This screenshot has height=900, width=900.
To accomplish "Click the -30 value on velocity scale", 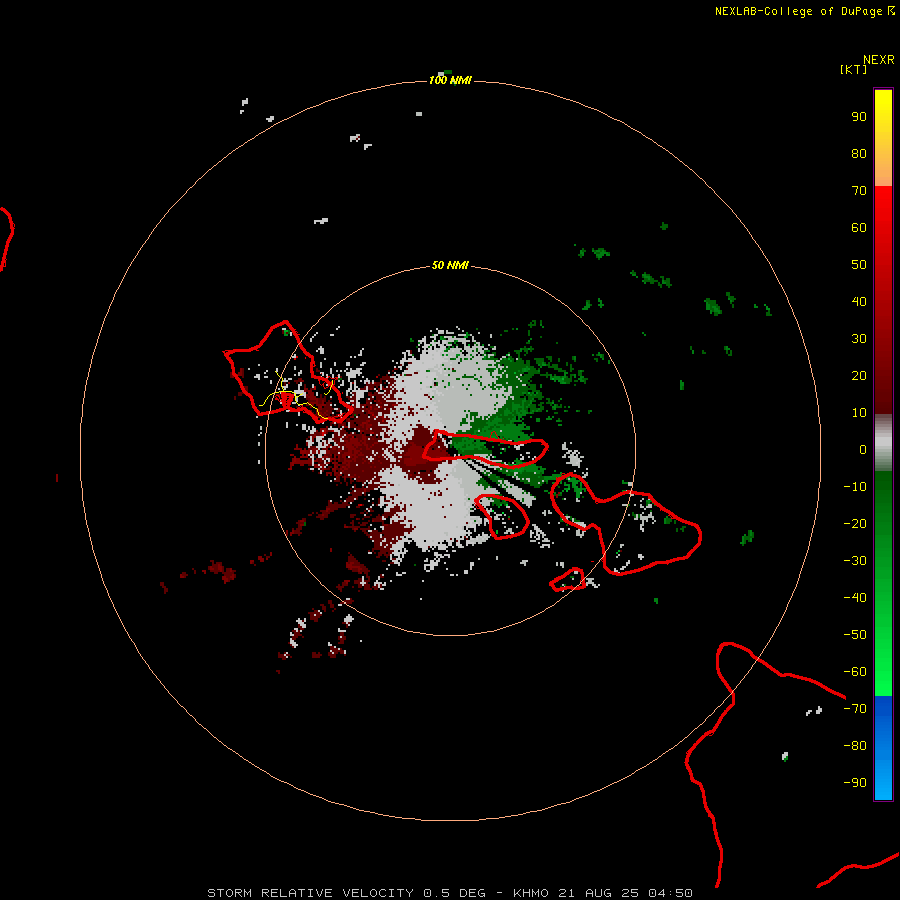I will [855, 561].
